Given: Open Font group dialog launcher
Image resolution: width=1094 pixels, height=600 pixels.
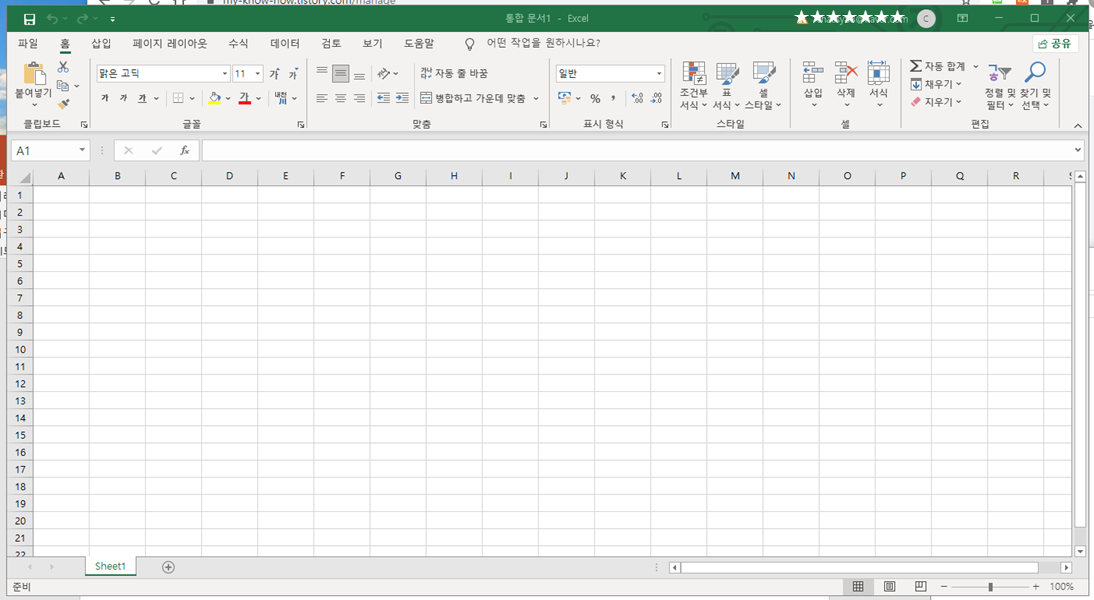Looking at the screenshot, I should 301,124.
